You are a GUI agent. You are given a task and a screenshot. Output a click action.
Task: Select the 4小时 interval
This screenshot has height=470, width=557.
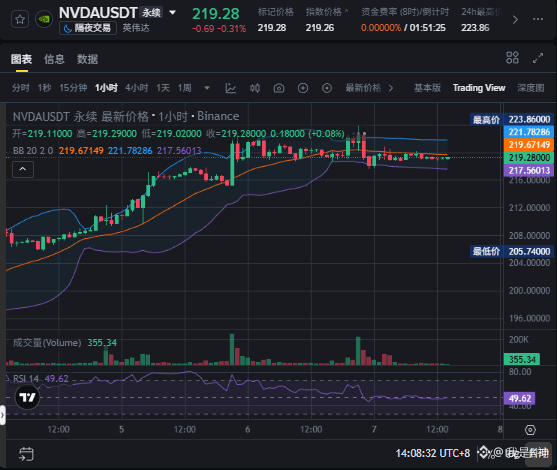(x=137, y=88)
